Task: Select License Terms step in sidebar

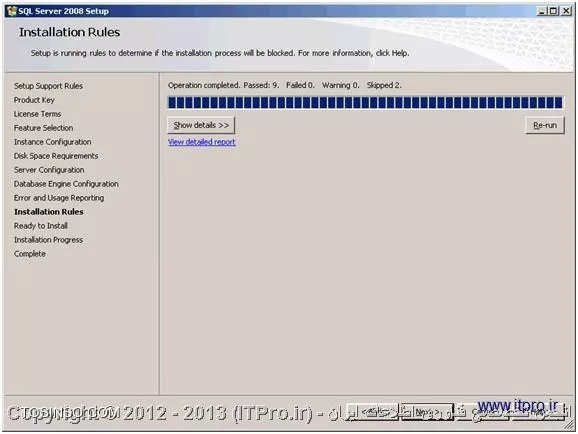Action: tap(38, 114)
